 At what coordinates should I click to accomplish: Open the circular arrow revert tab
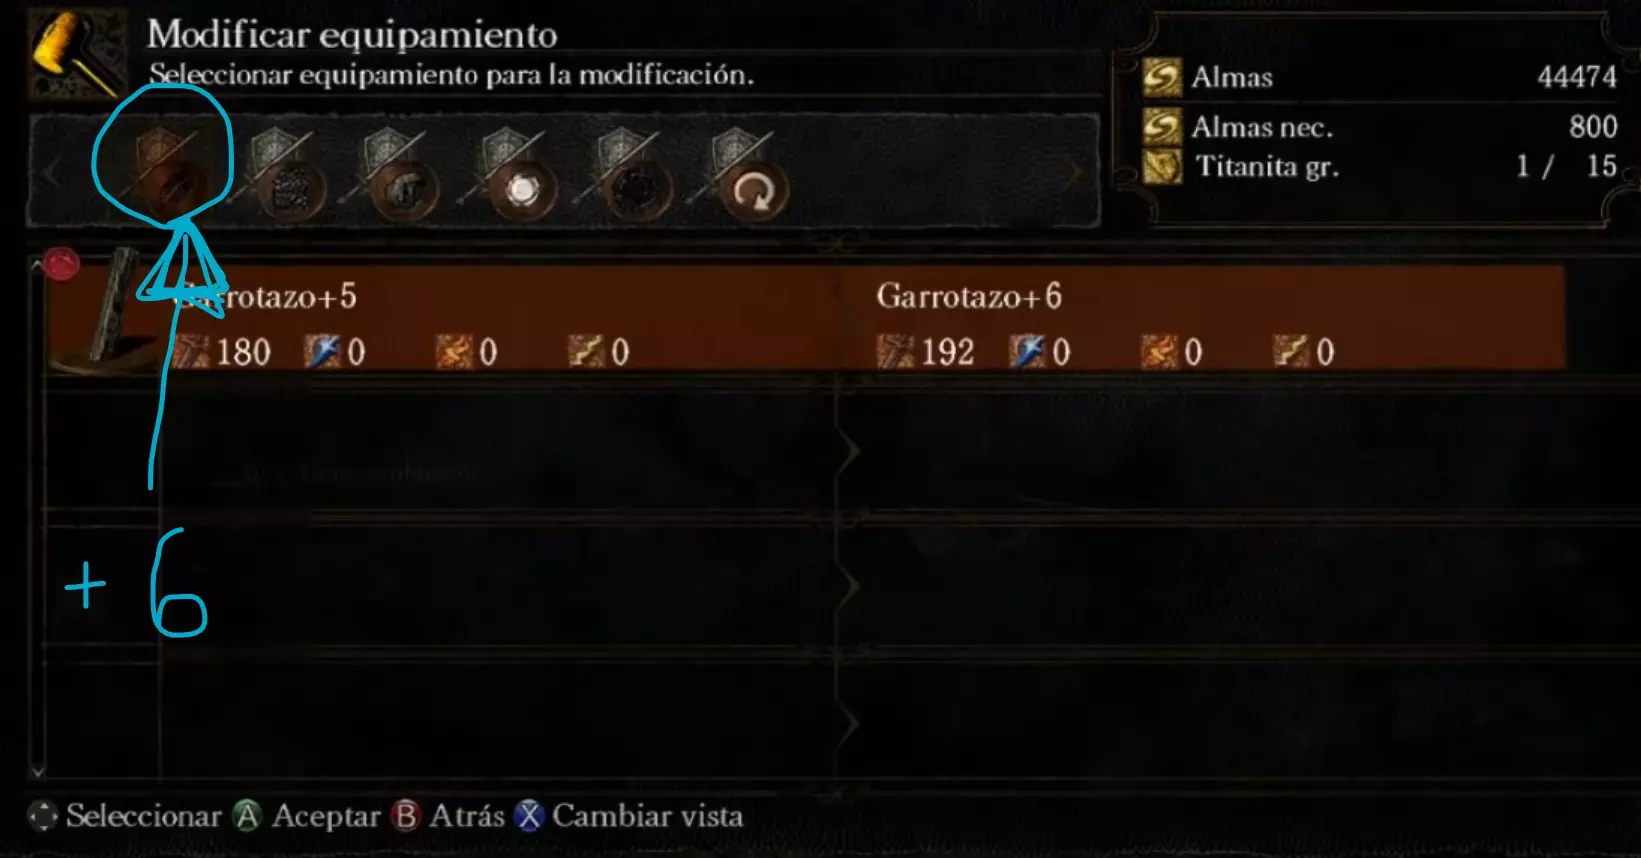(x=748, y=172)
